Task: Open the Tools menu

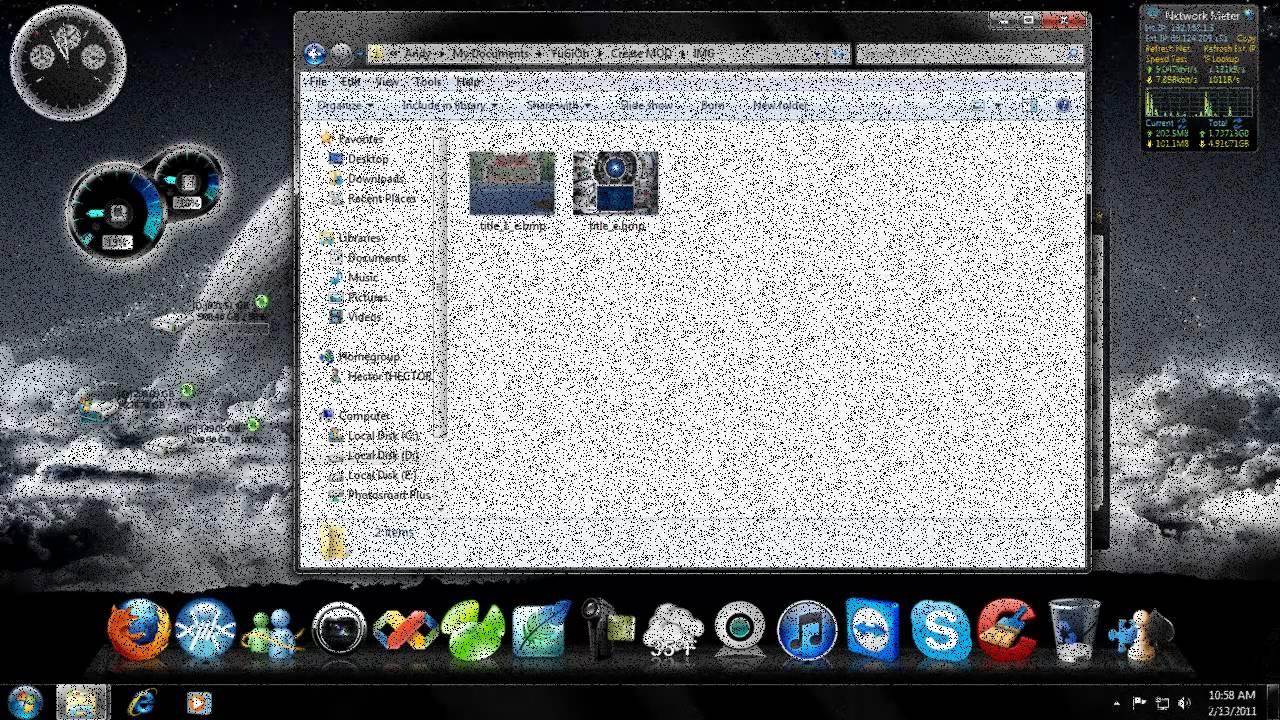Action: pyautogui.click(x=427, y=82)
